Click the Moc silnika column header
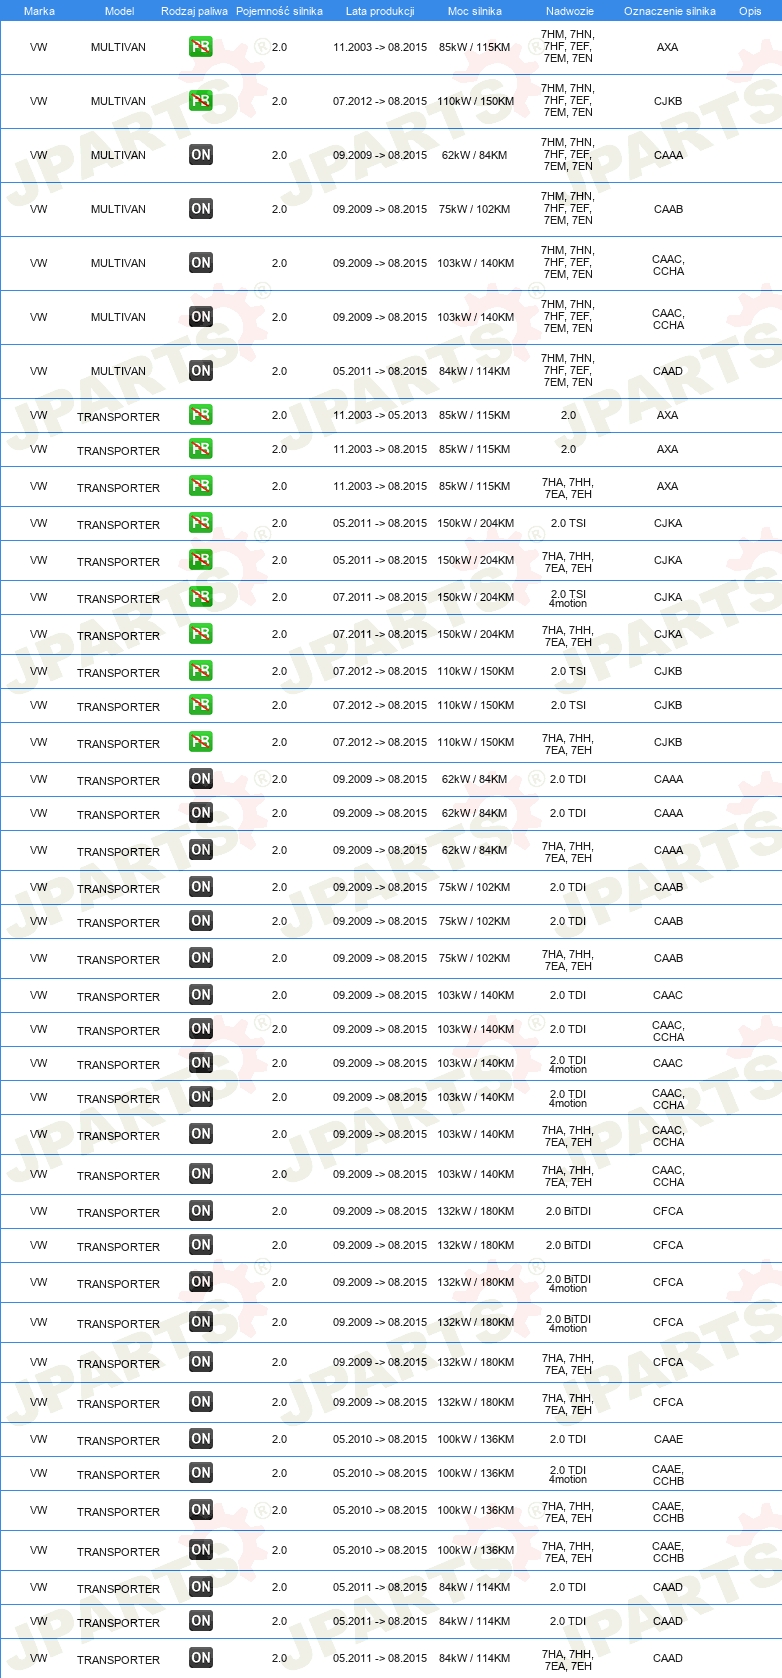Viewport: 782px width, 1678px height. [x=475, y=11]
